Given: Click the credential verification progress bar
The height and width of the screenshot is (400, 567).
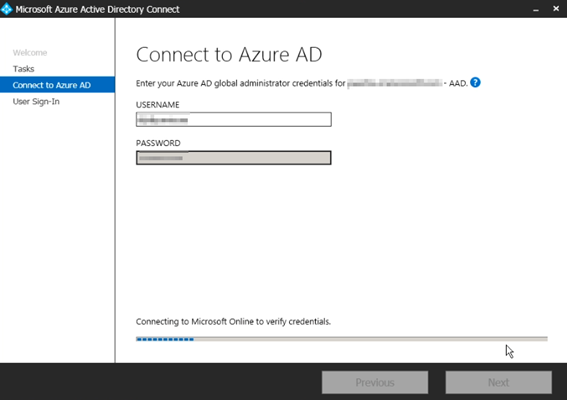Looking at the screenshot, I should click(x=342, y=339).
